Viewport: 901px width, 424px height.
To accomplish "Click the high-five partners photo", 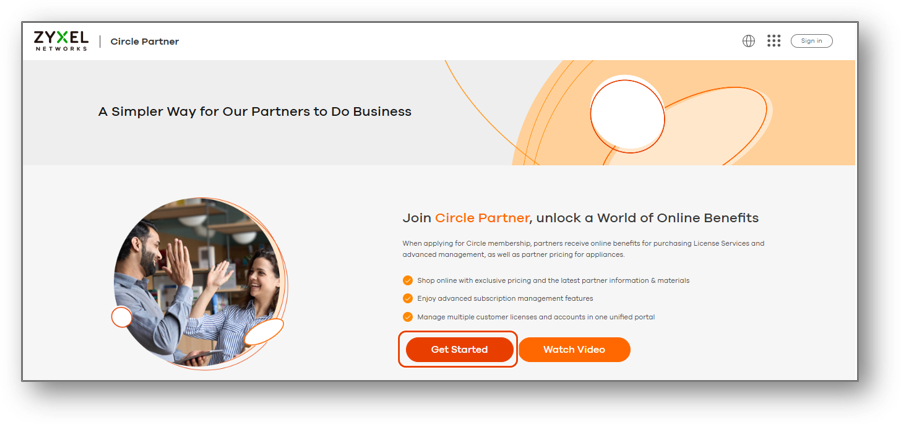I will pos(198,283).
